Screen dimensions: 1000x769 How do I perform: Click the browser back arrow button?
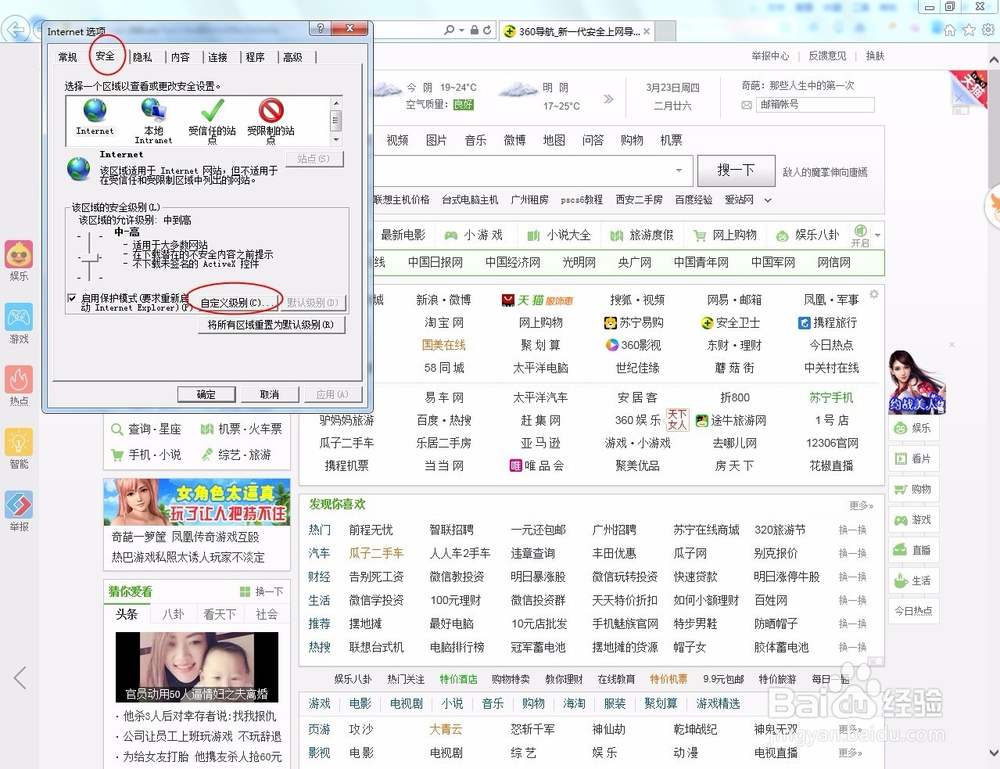point(14,30)
